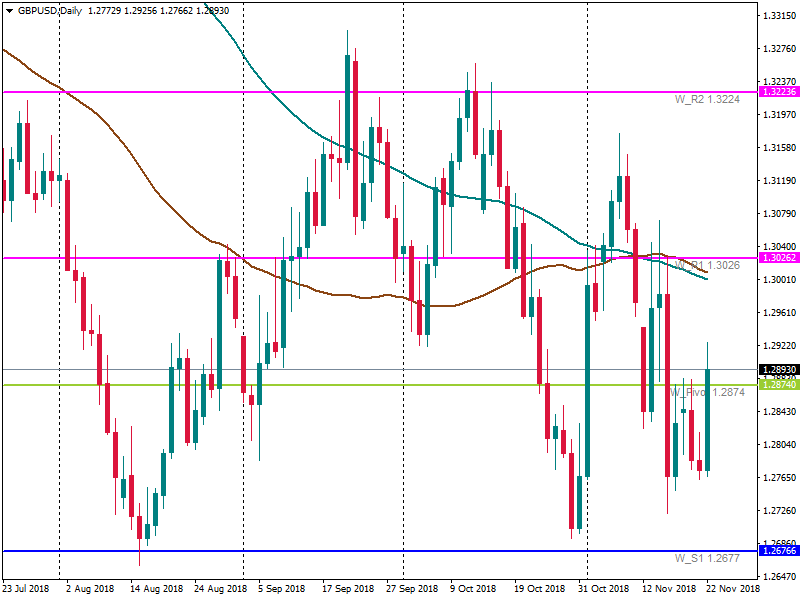Click the magenta 1.32236 price tag

779,92
